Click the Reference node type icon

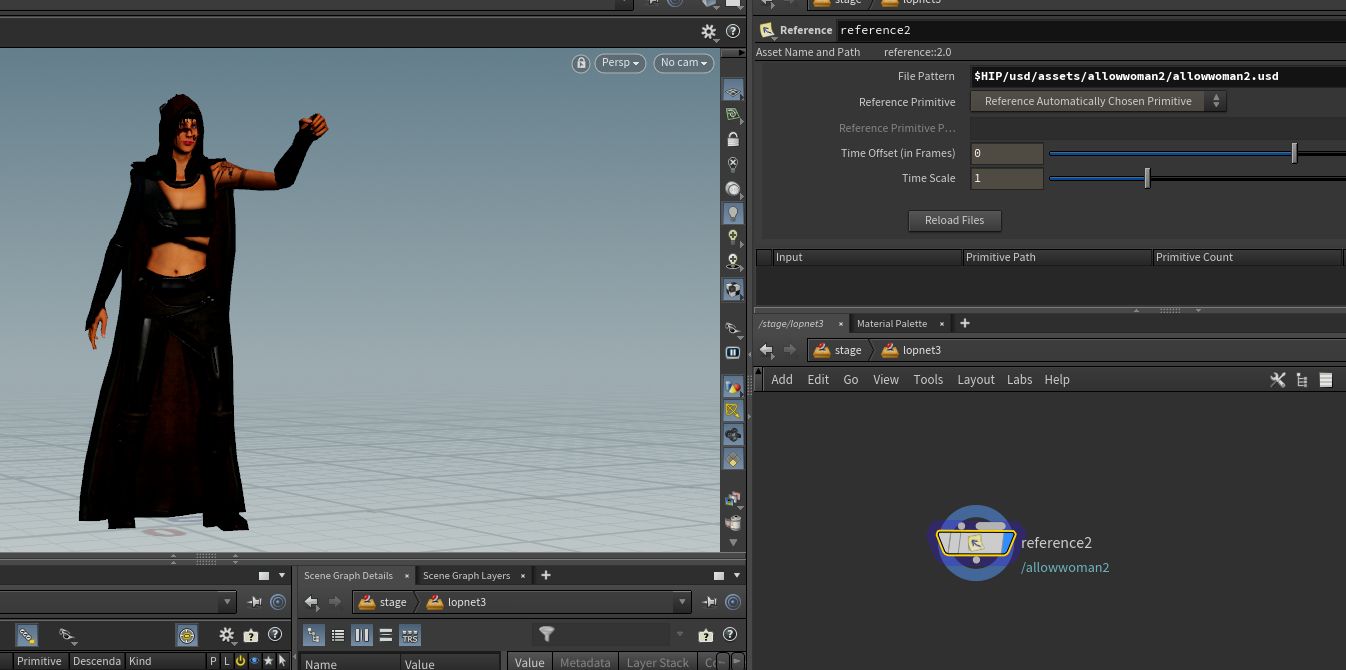coord(768,30)
